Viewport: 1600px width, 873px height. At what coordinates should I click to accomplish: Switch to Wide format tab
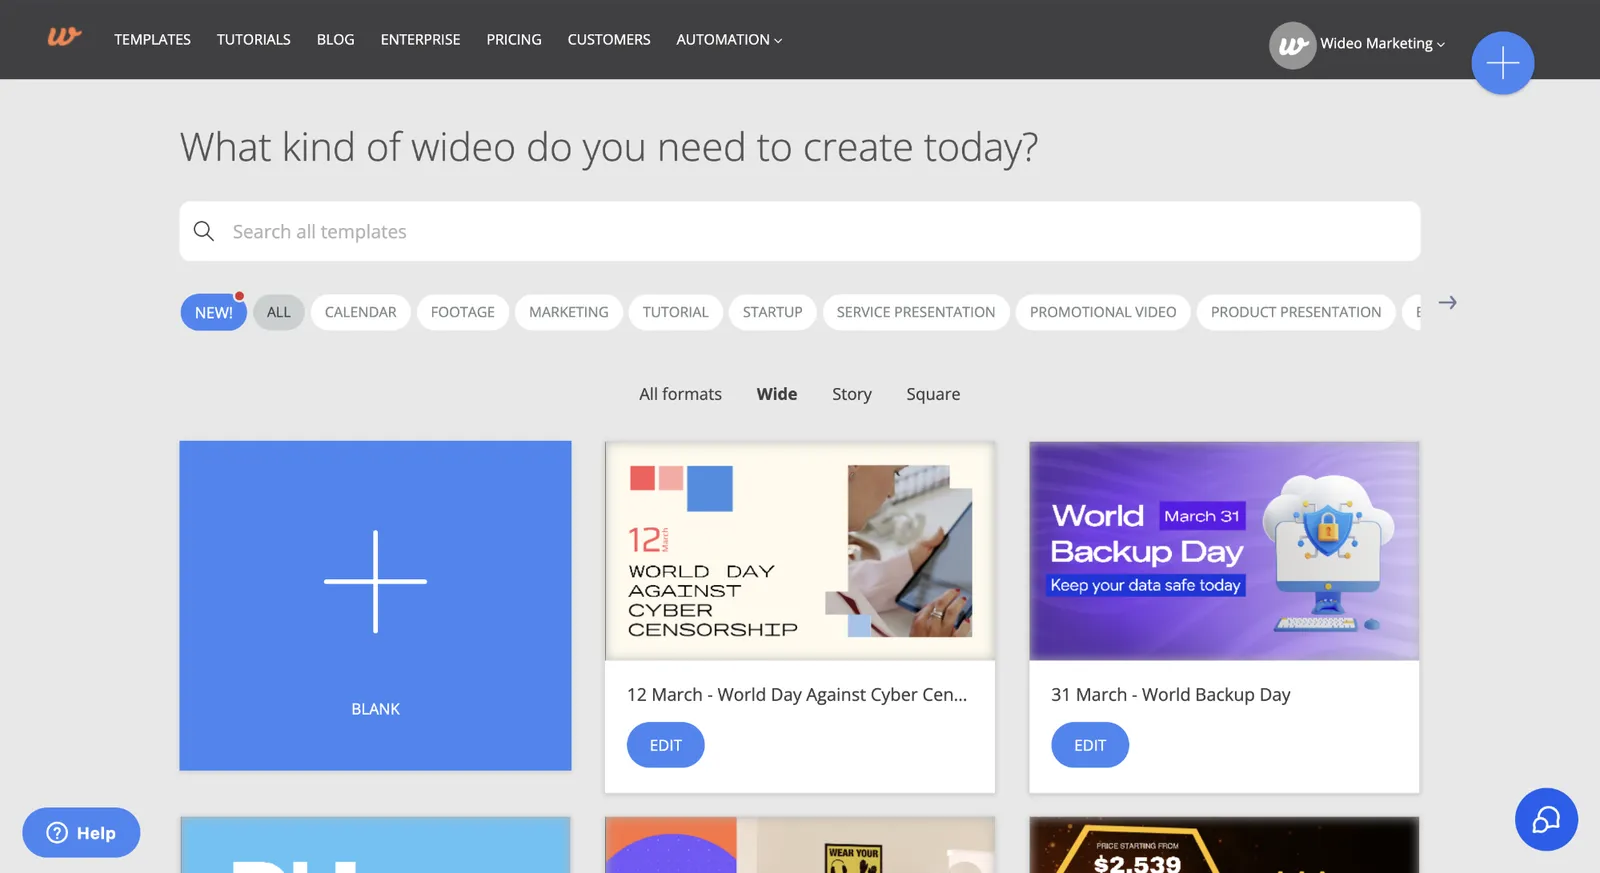click(777, 394)
